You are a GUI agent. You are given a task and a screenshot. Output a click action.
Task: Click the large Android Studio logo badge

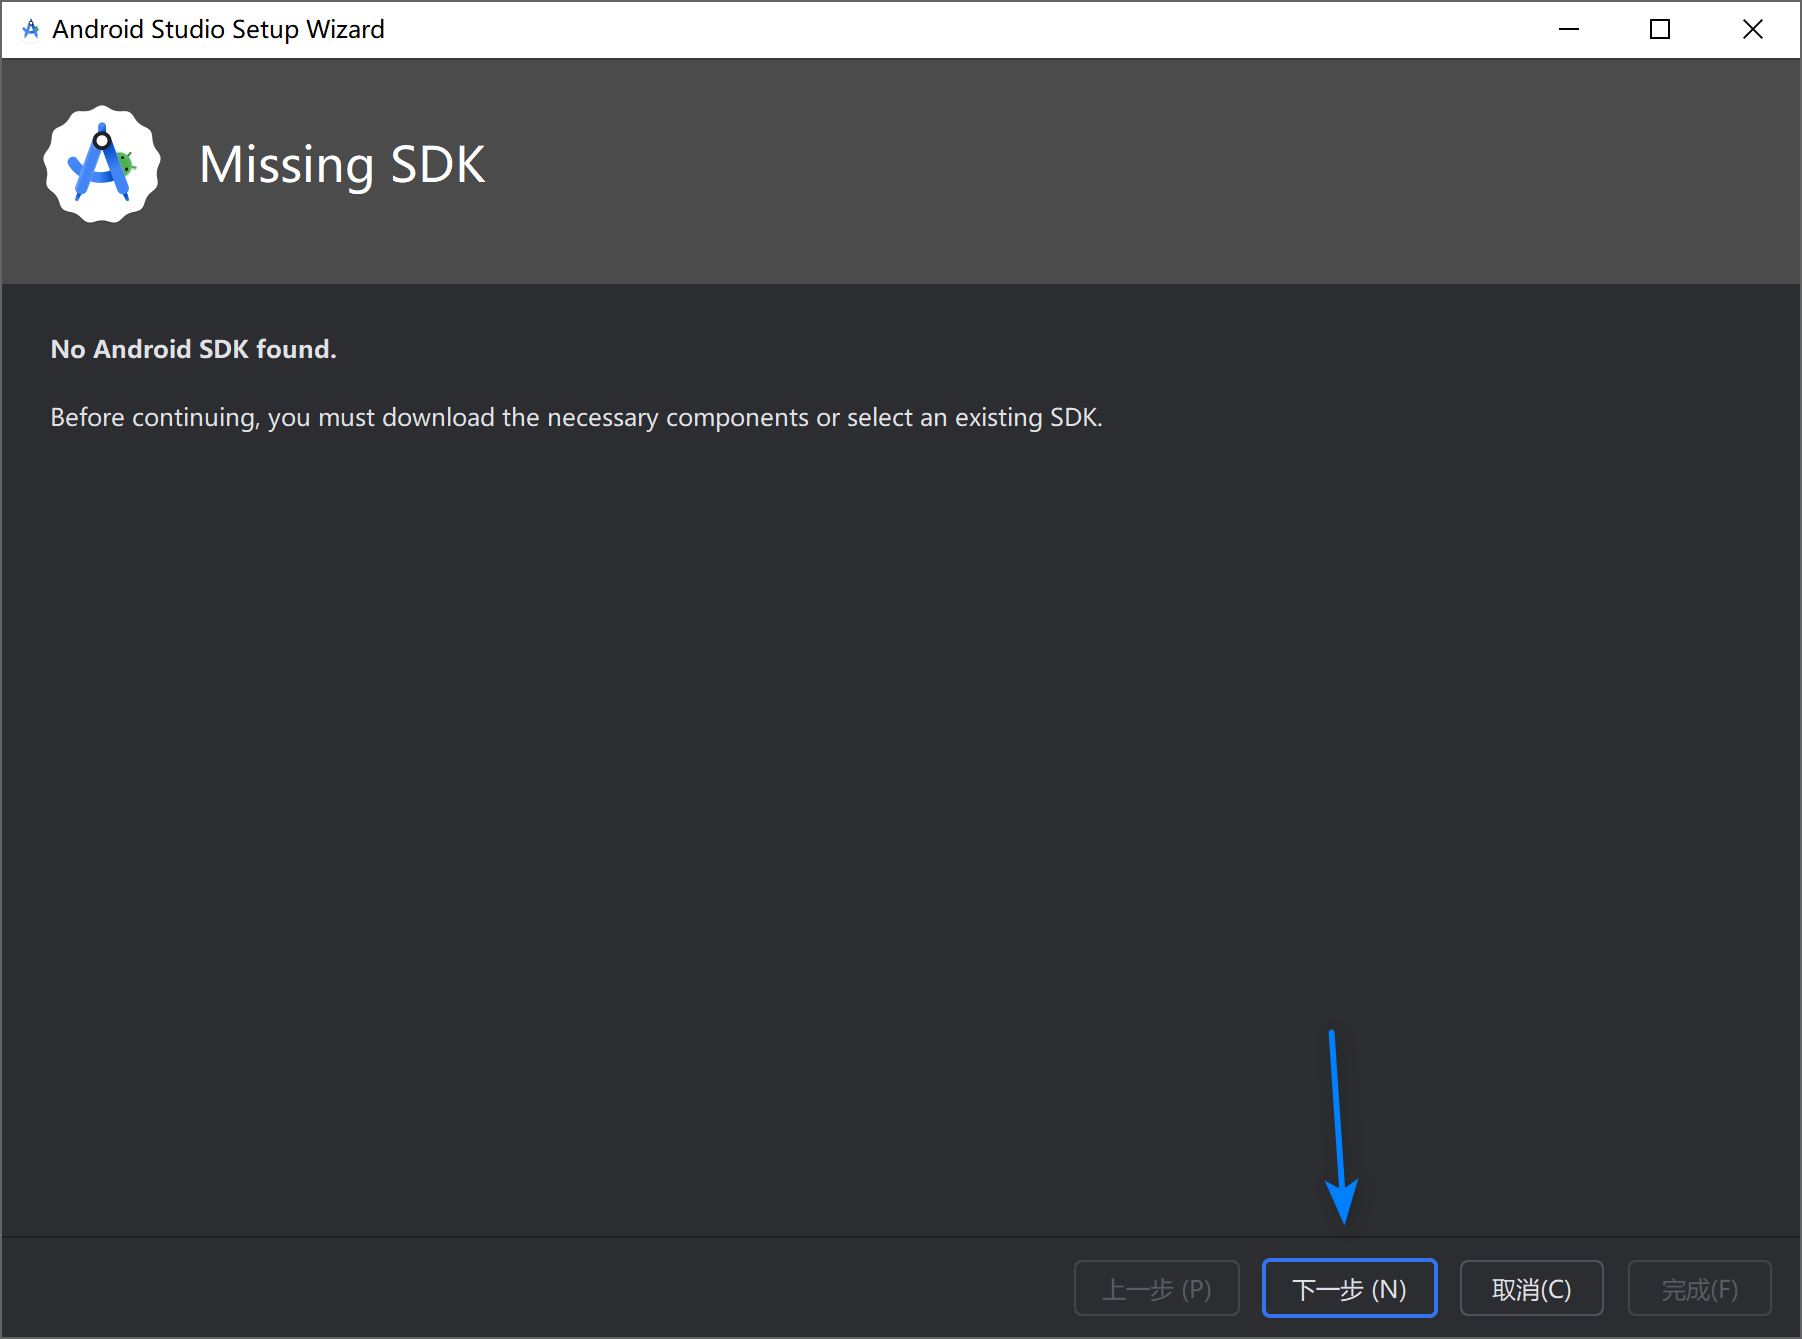point(101,164)
